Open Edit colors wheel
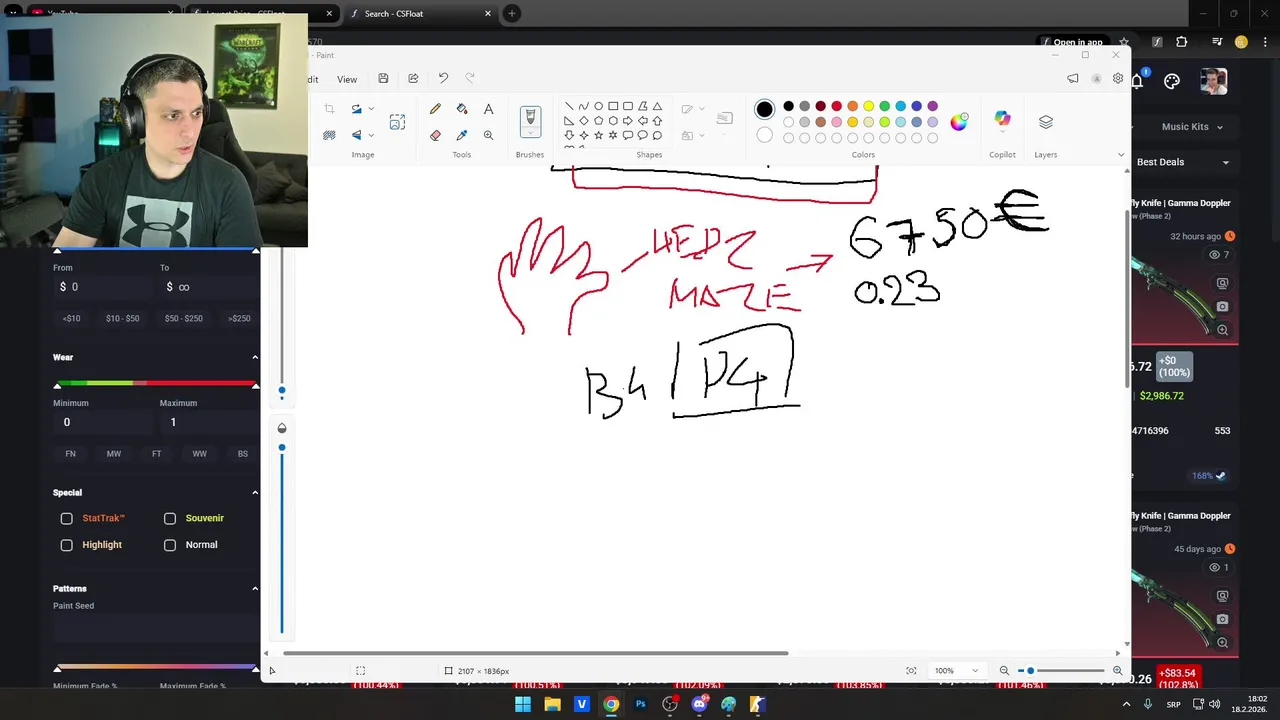The height and width of the screenshot is (720, 1280). pyautogui.click(x=959, y=122)
